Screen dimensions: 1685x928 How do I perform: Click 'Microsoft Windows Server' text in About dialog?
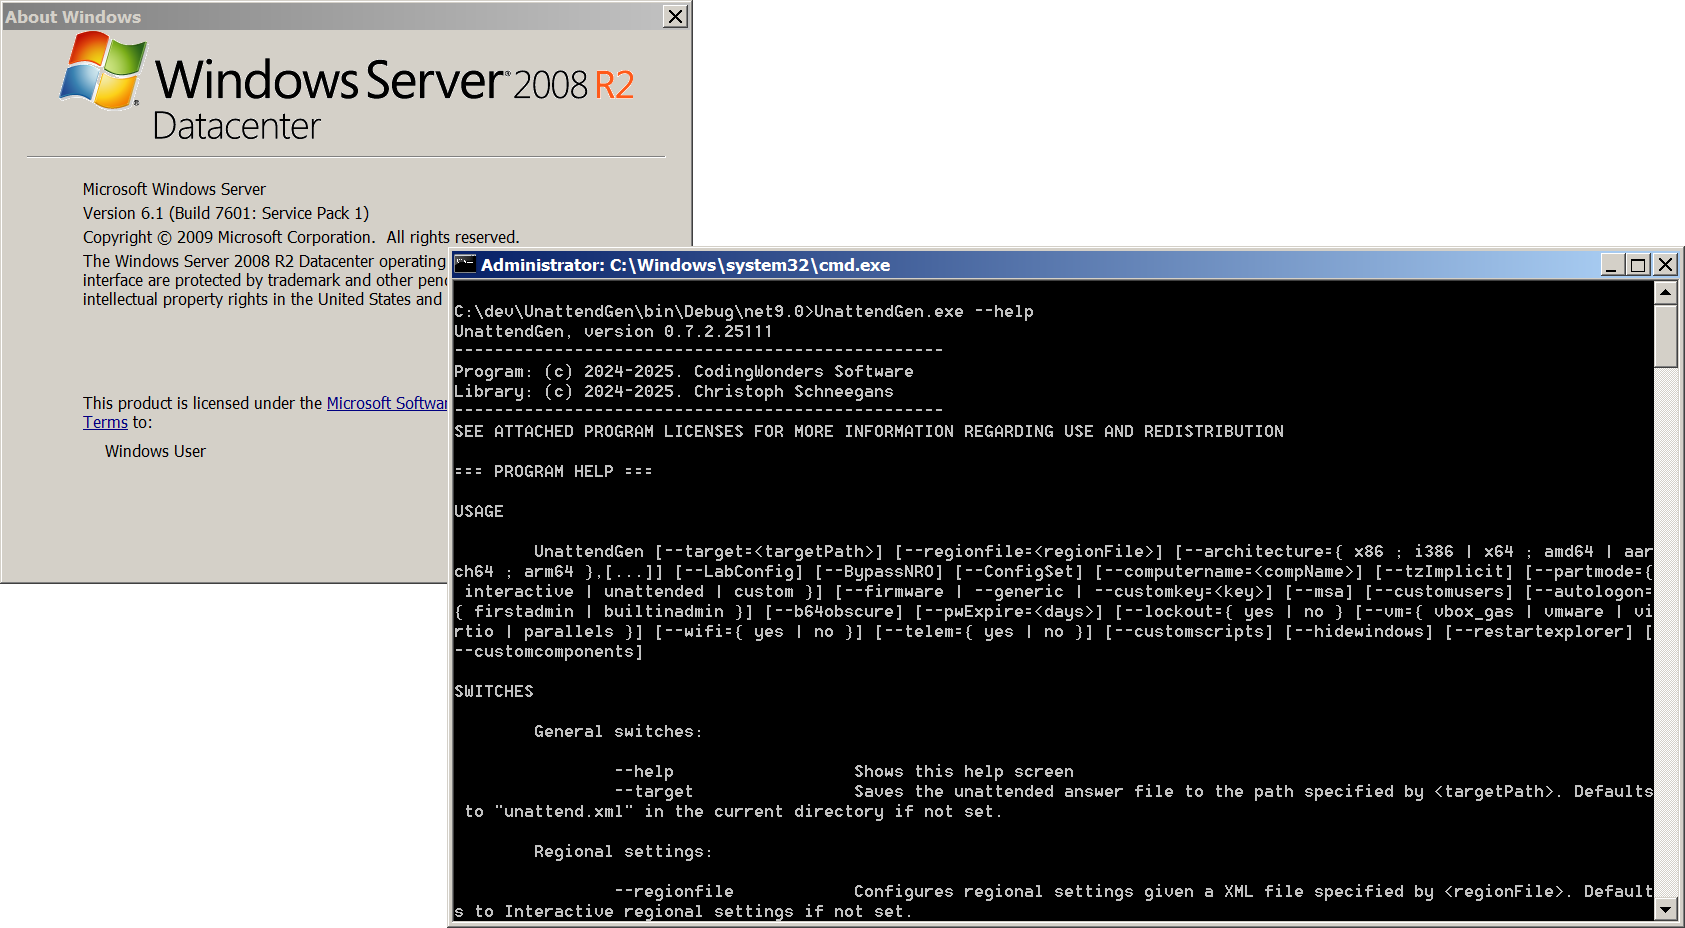pos(174,189)
